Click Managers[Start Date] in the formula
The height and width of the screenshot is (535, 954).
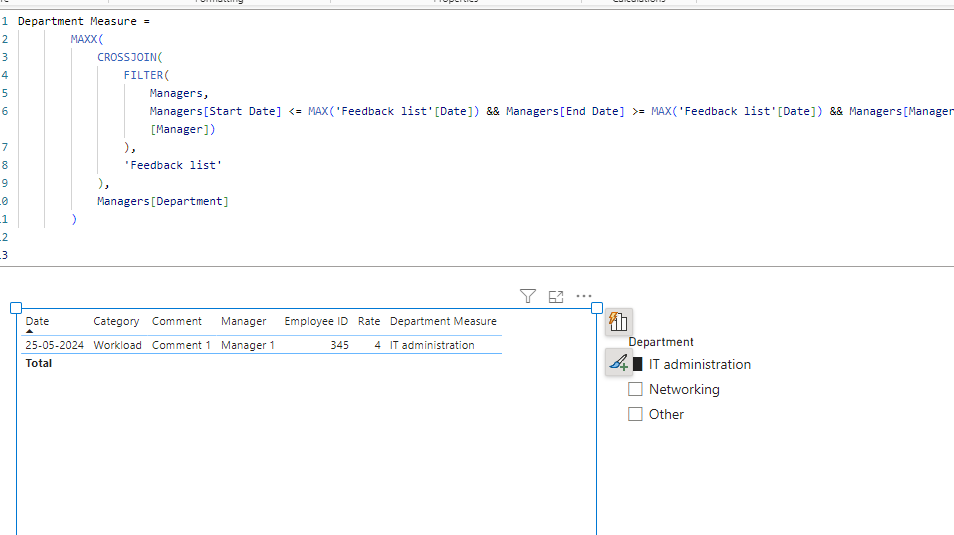click(x=215, y=111)
